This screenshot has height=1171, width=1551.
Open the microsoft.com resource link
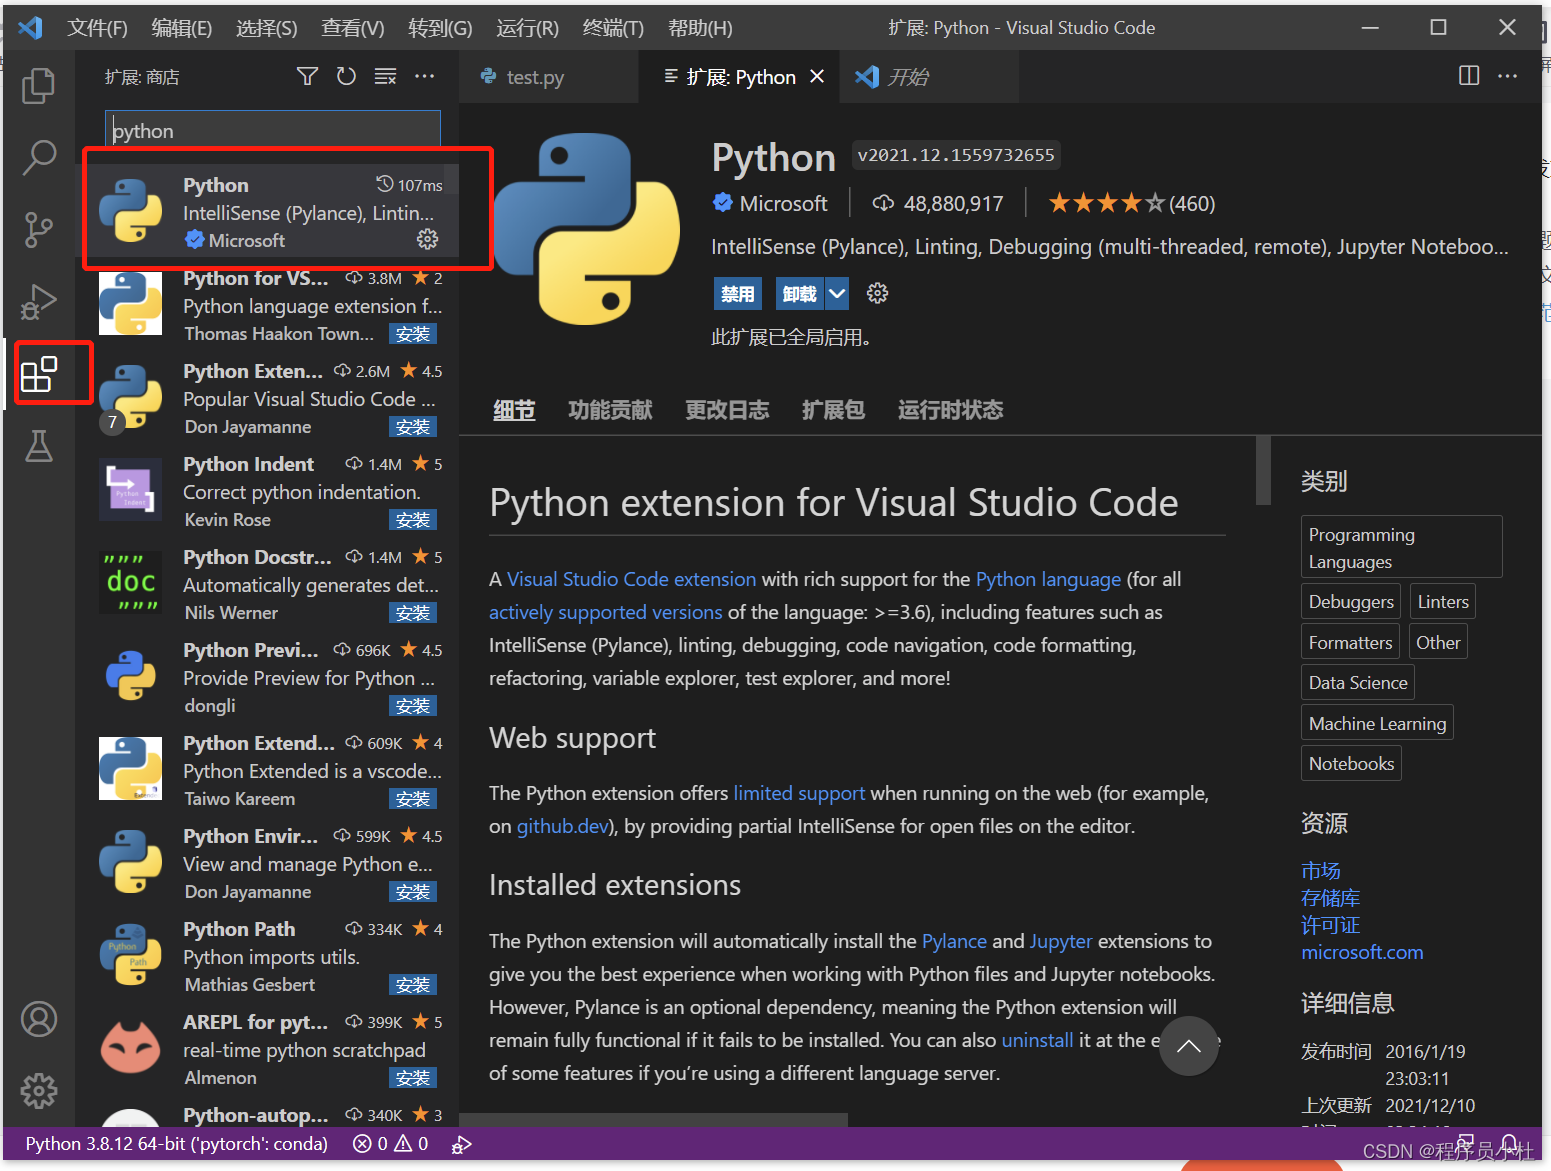[1362, 952]
